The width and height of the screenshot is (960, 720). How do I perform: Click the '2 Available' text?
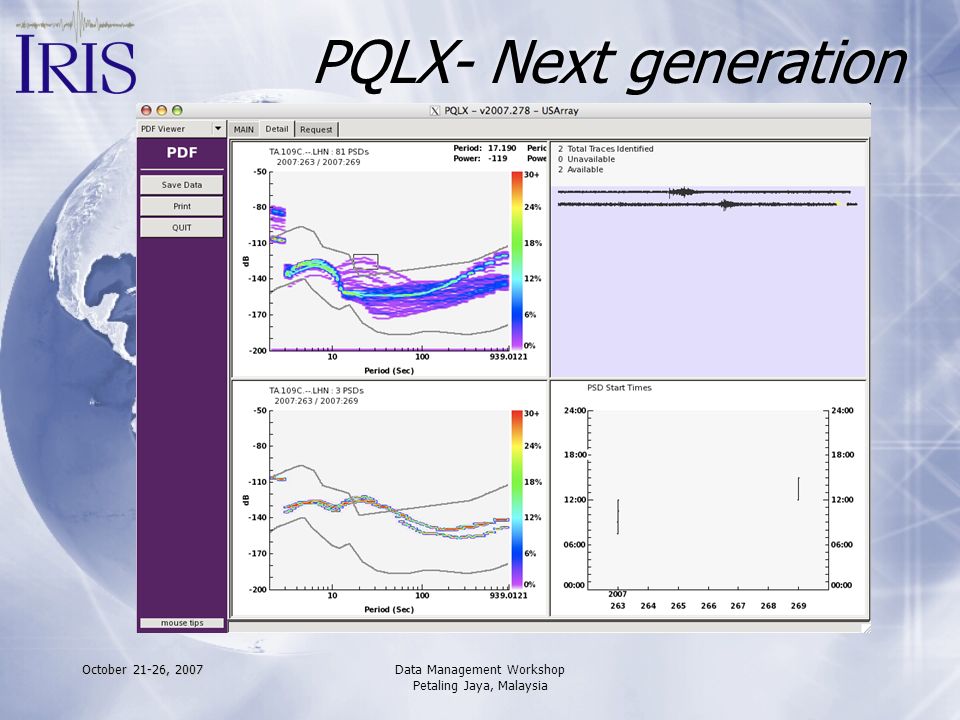coord(580,170)
